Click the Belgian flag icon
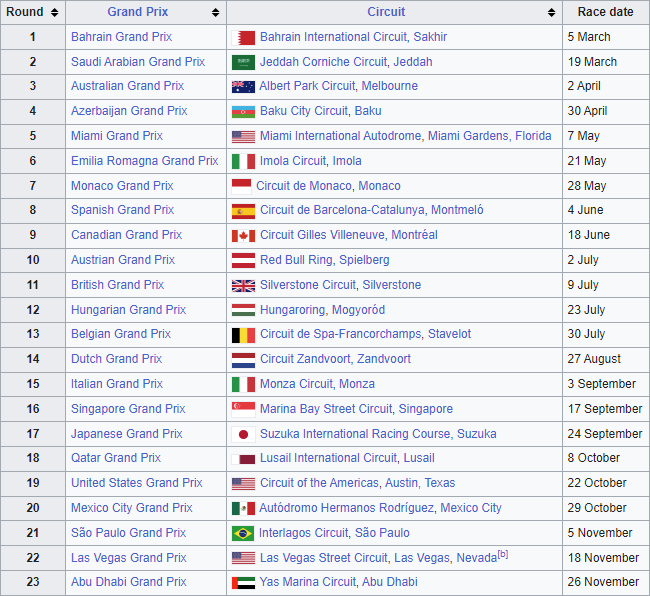 coord(243,335)
